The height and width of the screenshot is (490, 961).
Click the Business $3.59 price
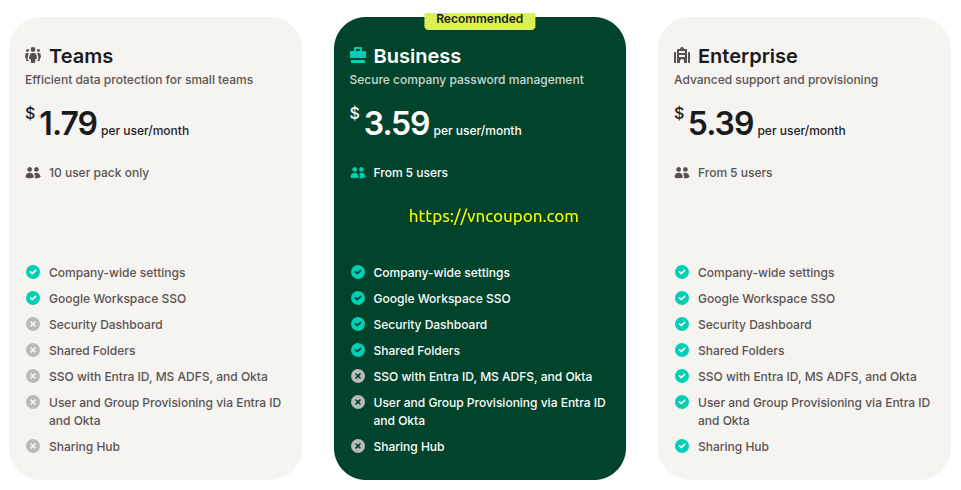(397, 123)
